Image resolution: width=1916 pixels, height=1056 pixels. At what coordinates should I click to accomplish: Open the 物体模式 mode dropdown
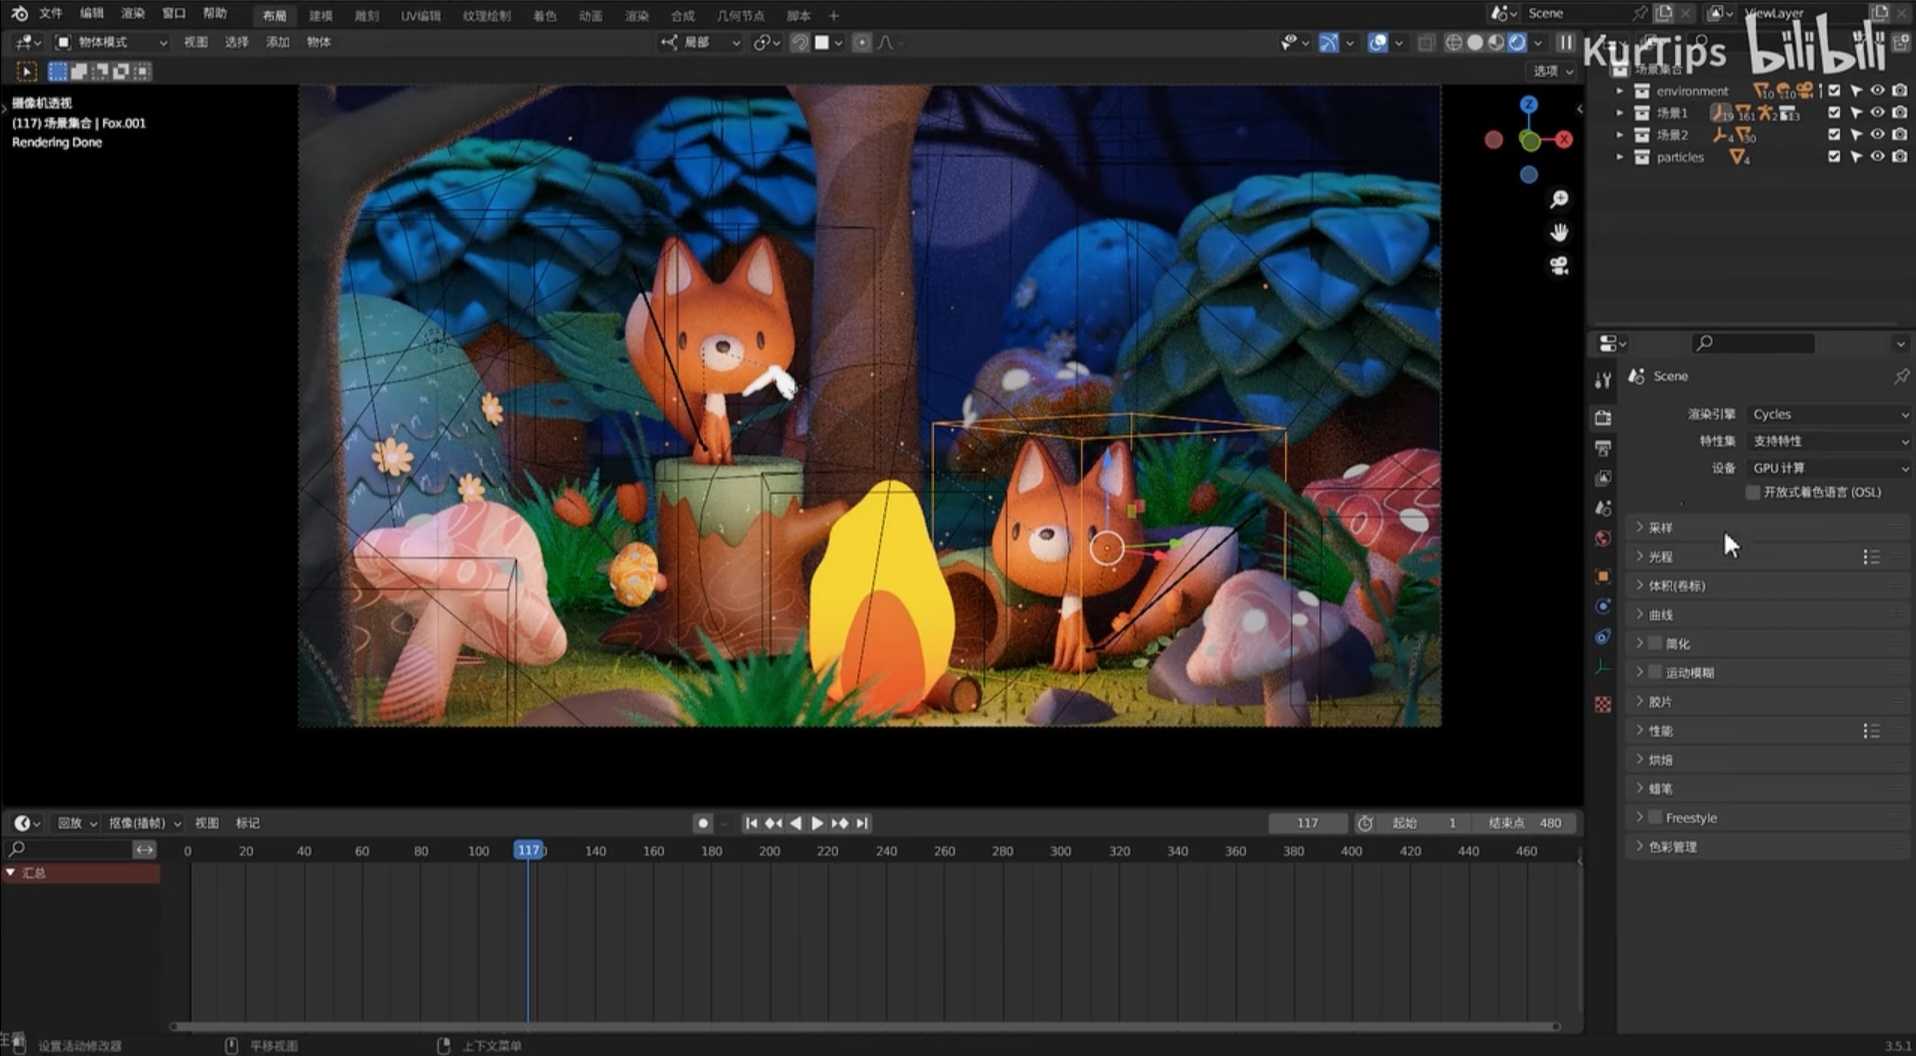tap(112, 42)
